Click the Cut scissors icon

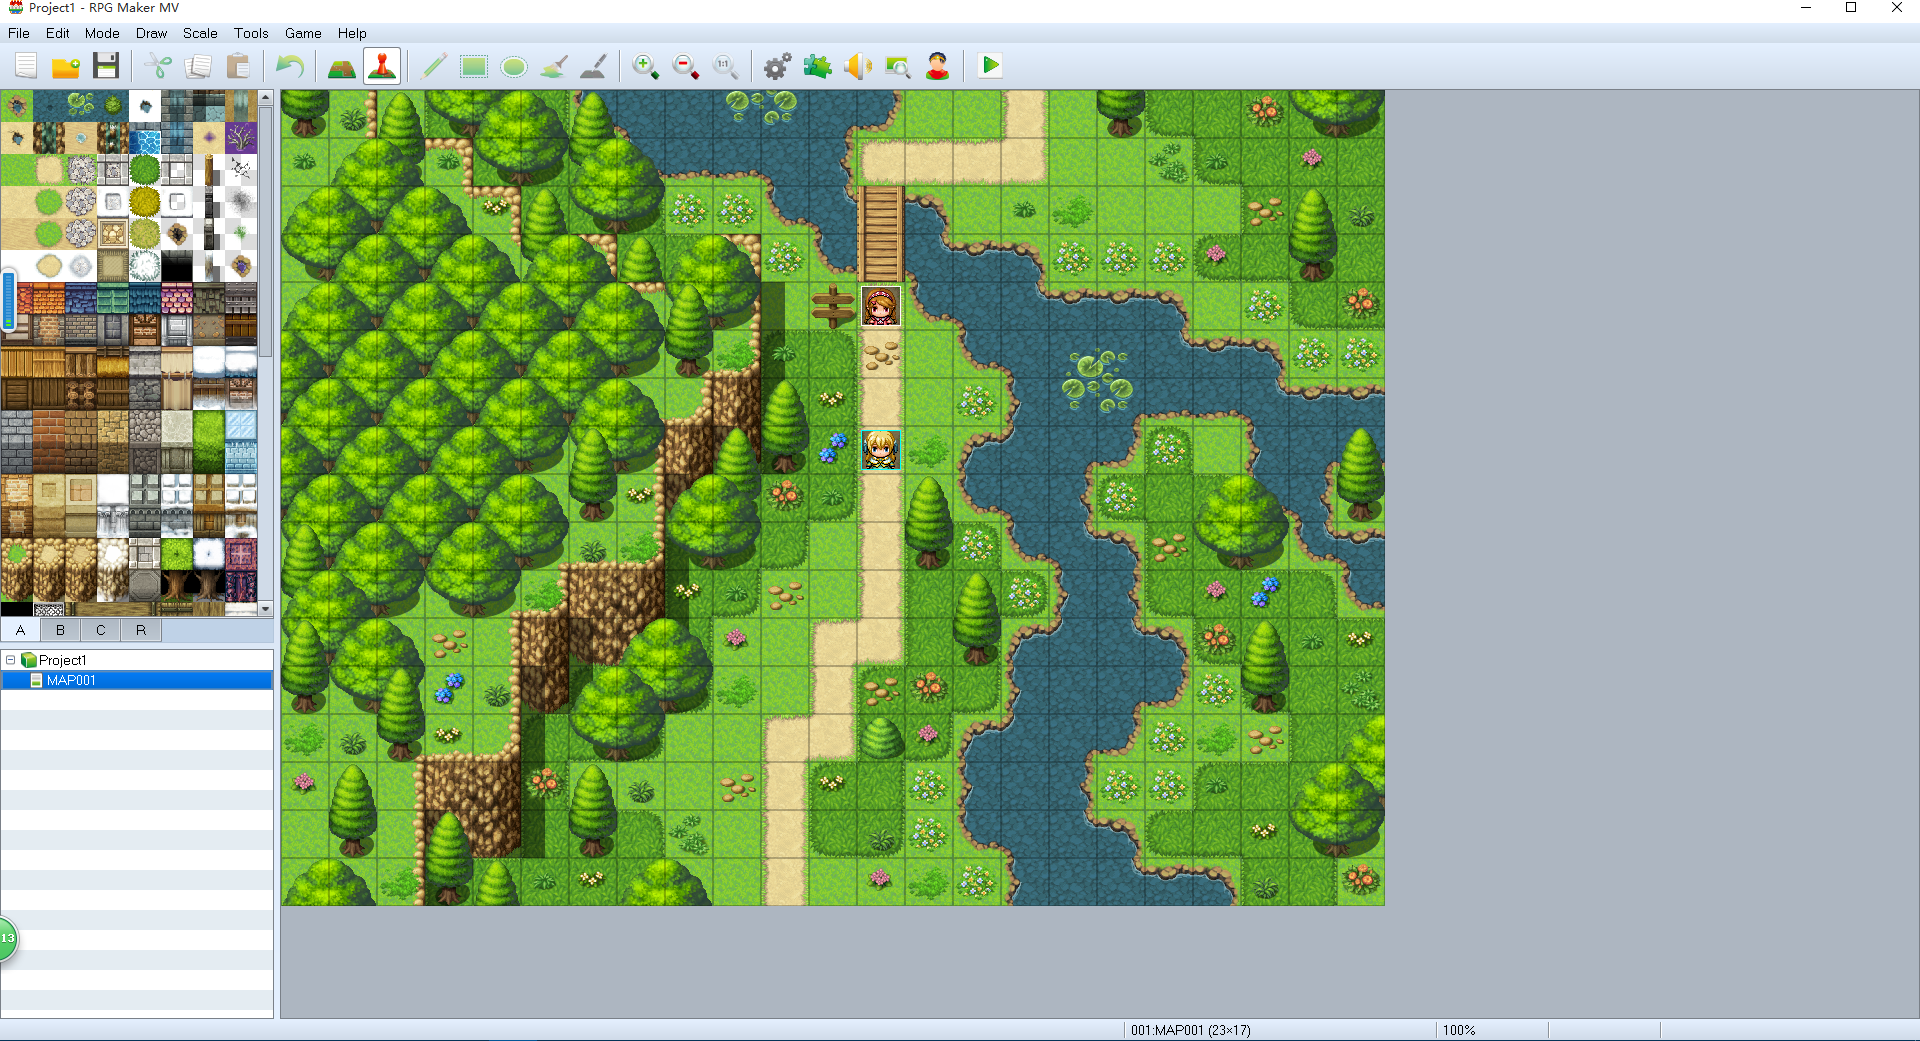[158, 66]
